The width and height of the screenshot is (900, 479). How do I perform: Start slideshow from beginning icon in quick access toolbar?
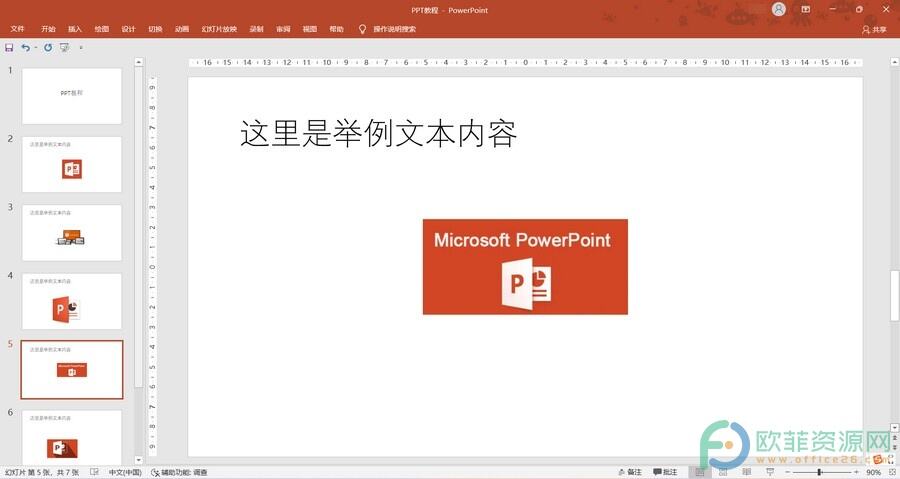pos(65,48)
